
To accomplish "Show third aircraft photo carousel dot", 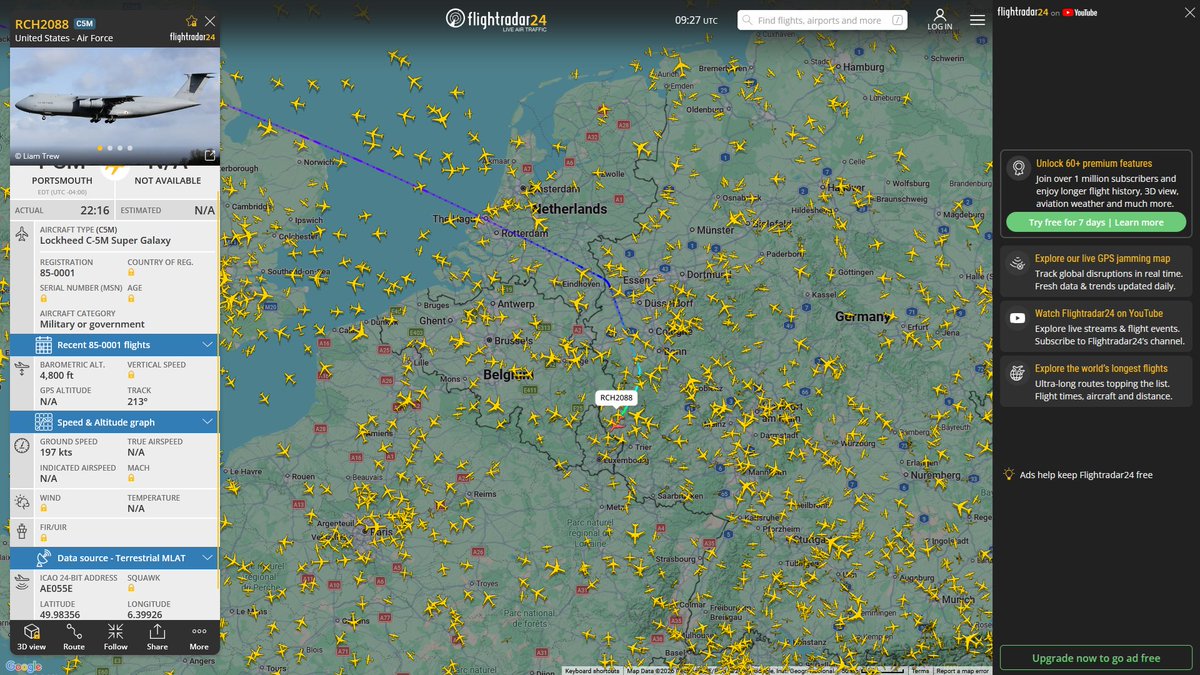I will [120, 148].
